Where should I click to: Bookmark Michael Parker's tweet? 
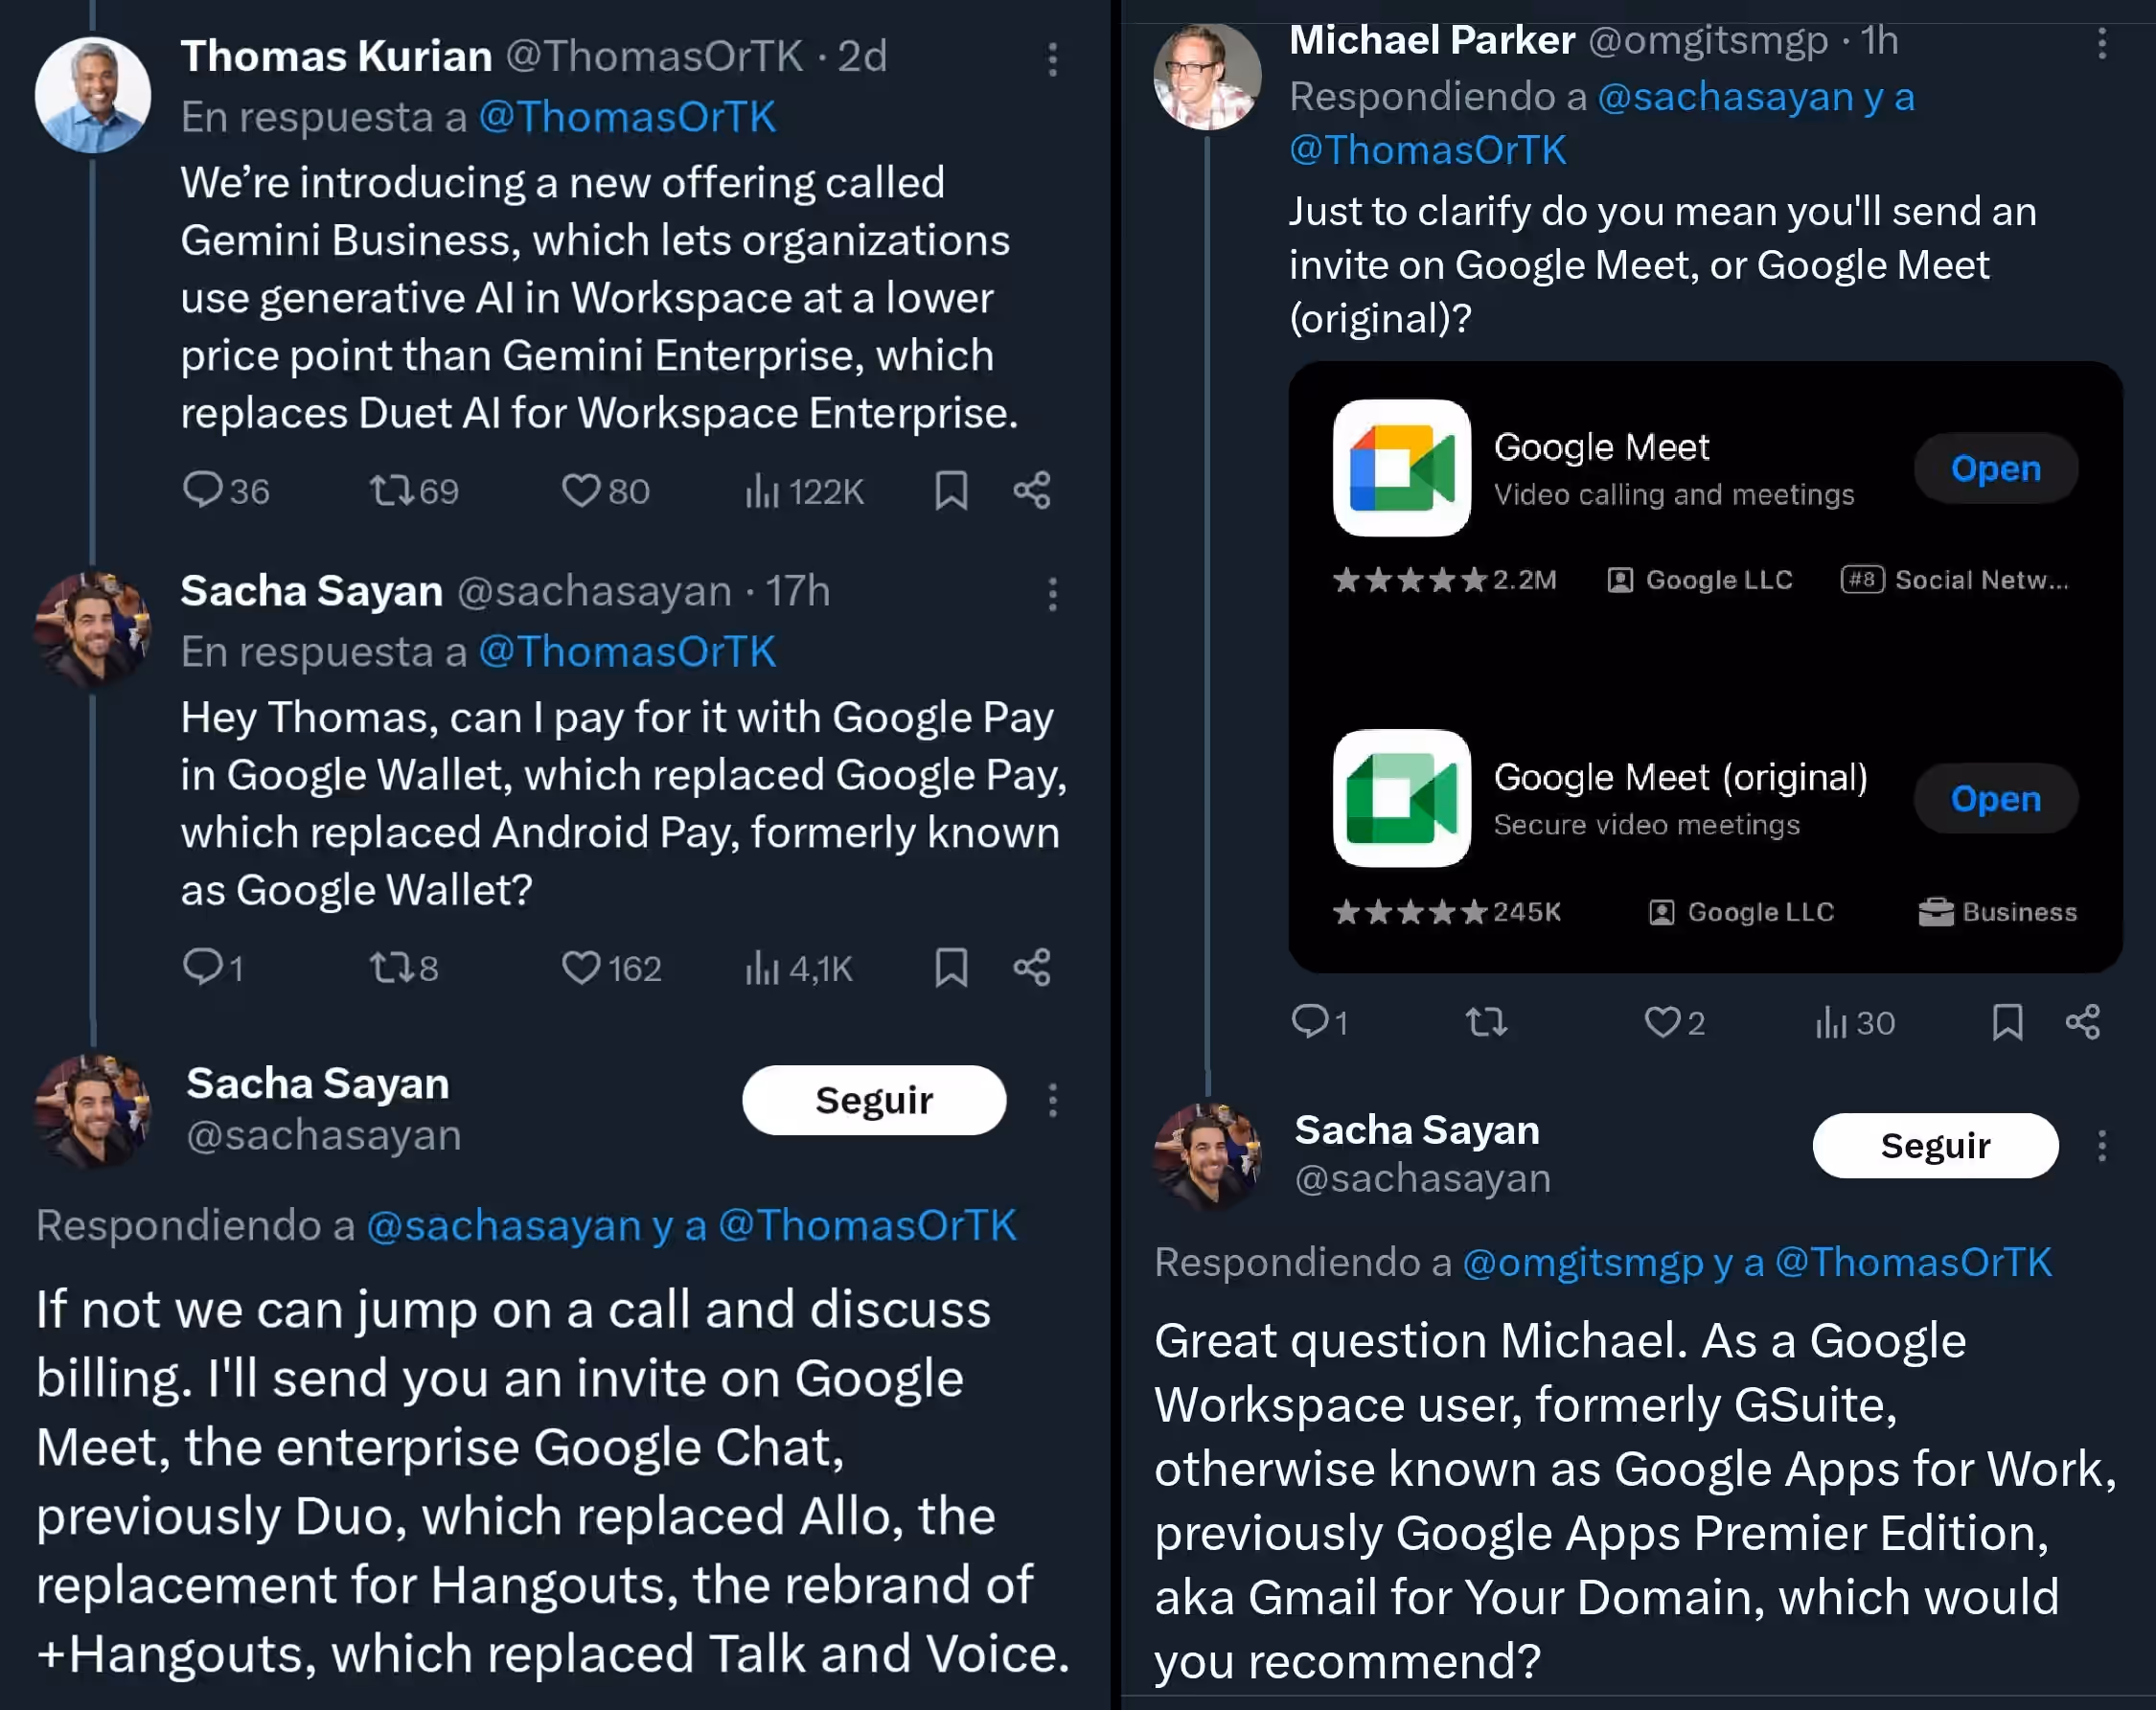click(x=2007, y=1022)
